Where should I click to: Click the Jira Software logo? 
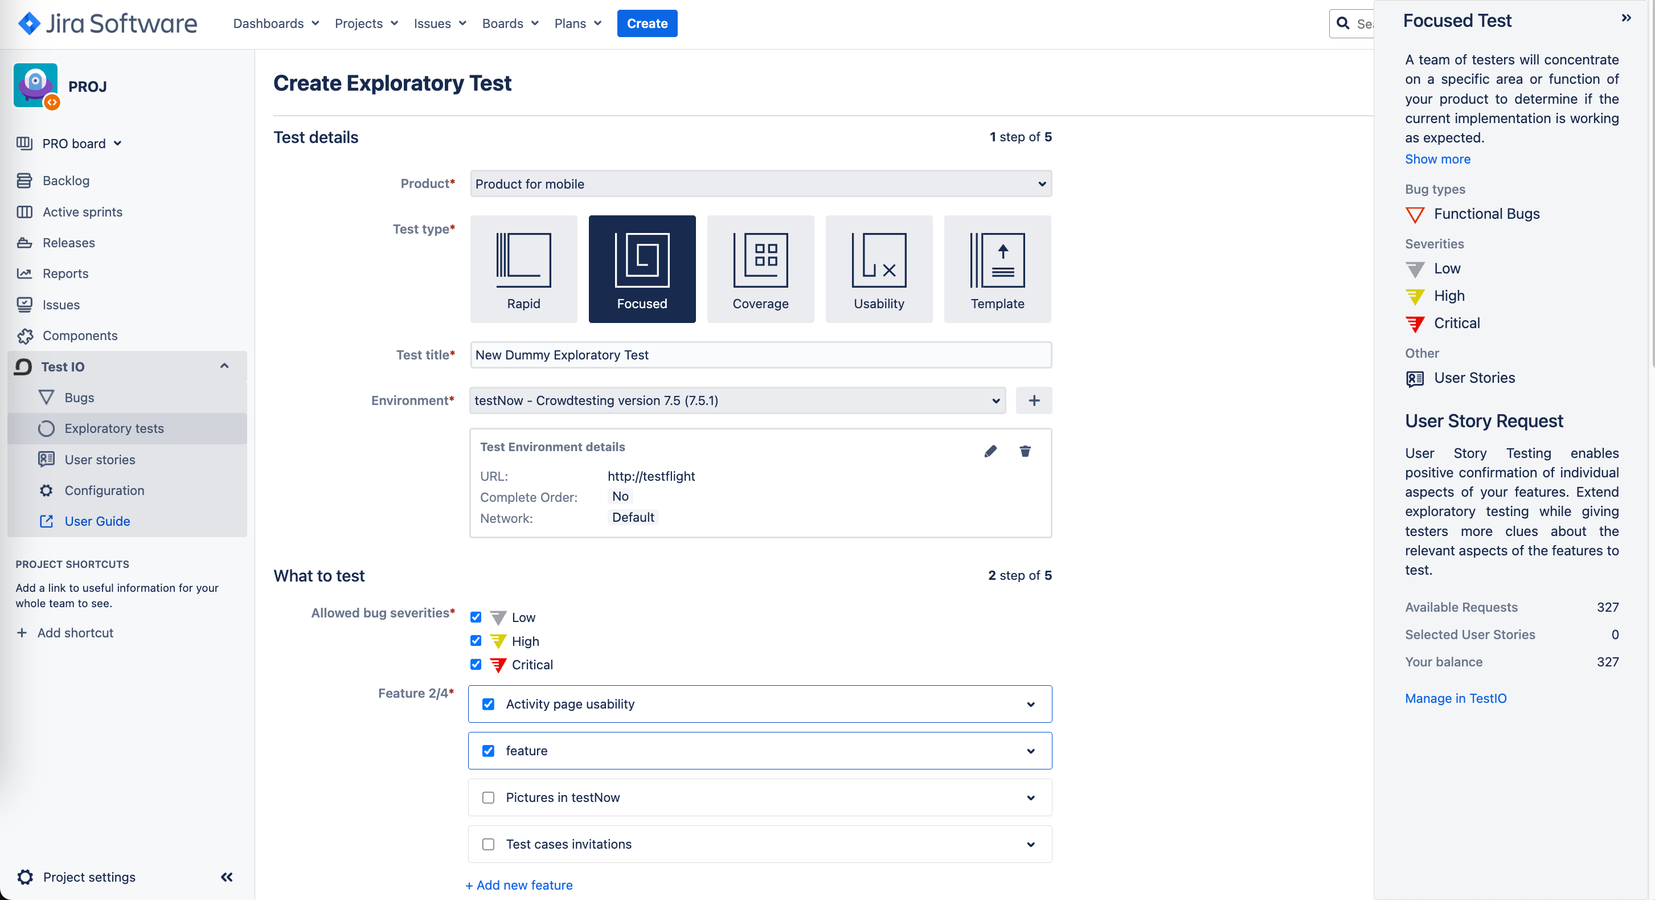click(108, 23)
